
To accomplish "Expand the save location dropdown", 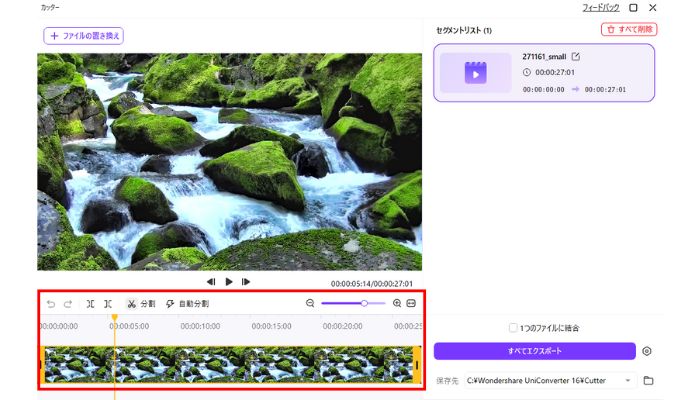I will point(628,381).
